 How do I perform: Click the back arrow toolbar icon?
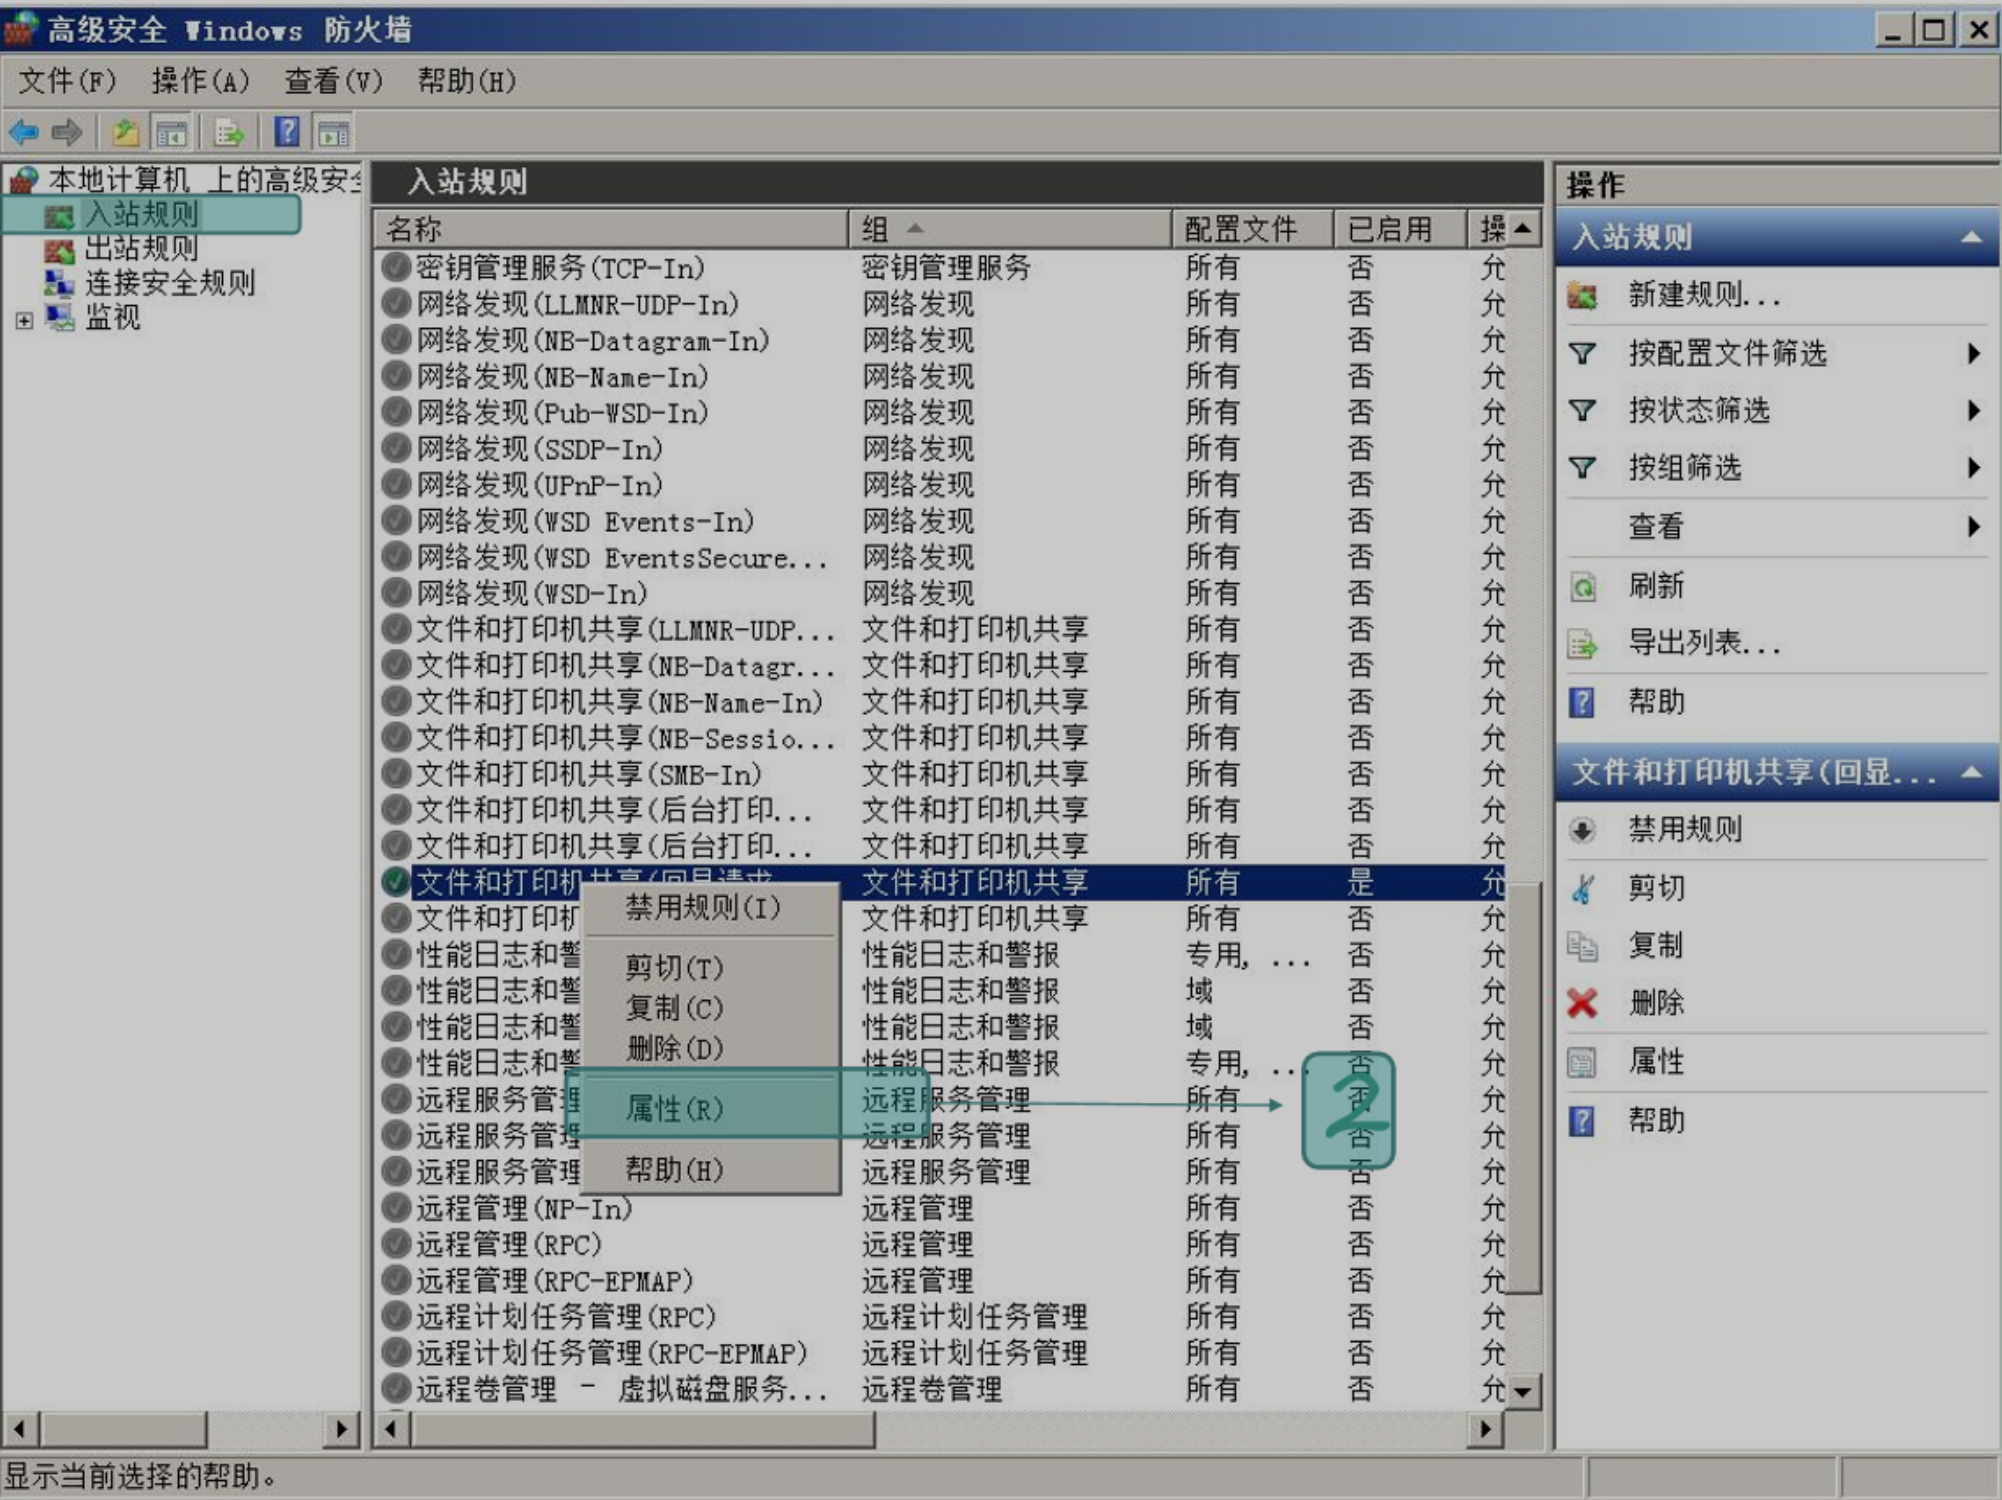tap(23, 132)
